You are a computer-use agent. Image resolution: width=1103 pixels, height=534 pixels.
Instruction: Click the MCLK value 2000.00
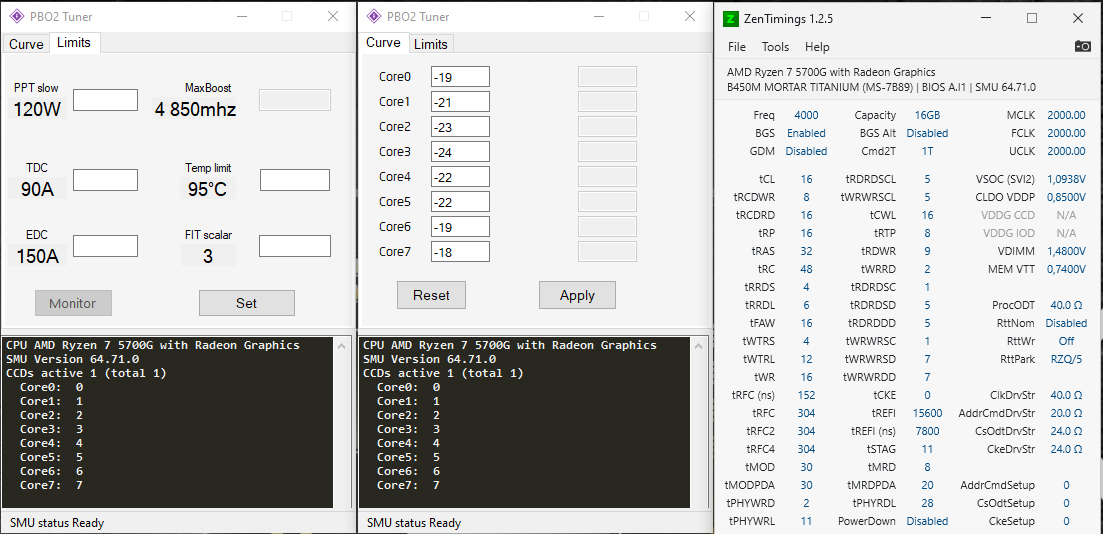point(1066,115)
